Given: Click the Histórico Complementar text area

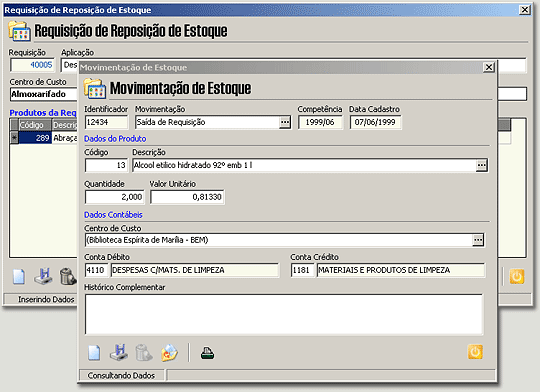Looking at the screenshot, I should pyautogui.click(x=284, y=314).
